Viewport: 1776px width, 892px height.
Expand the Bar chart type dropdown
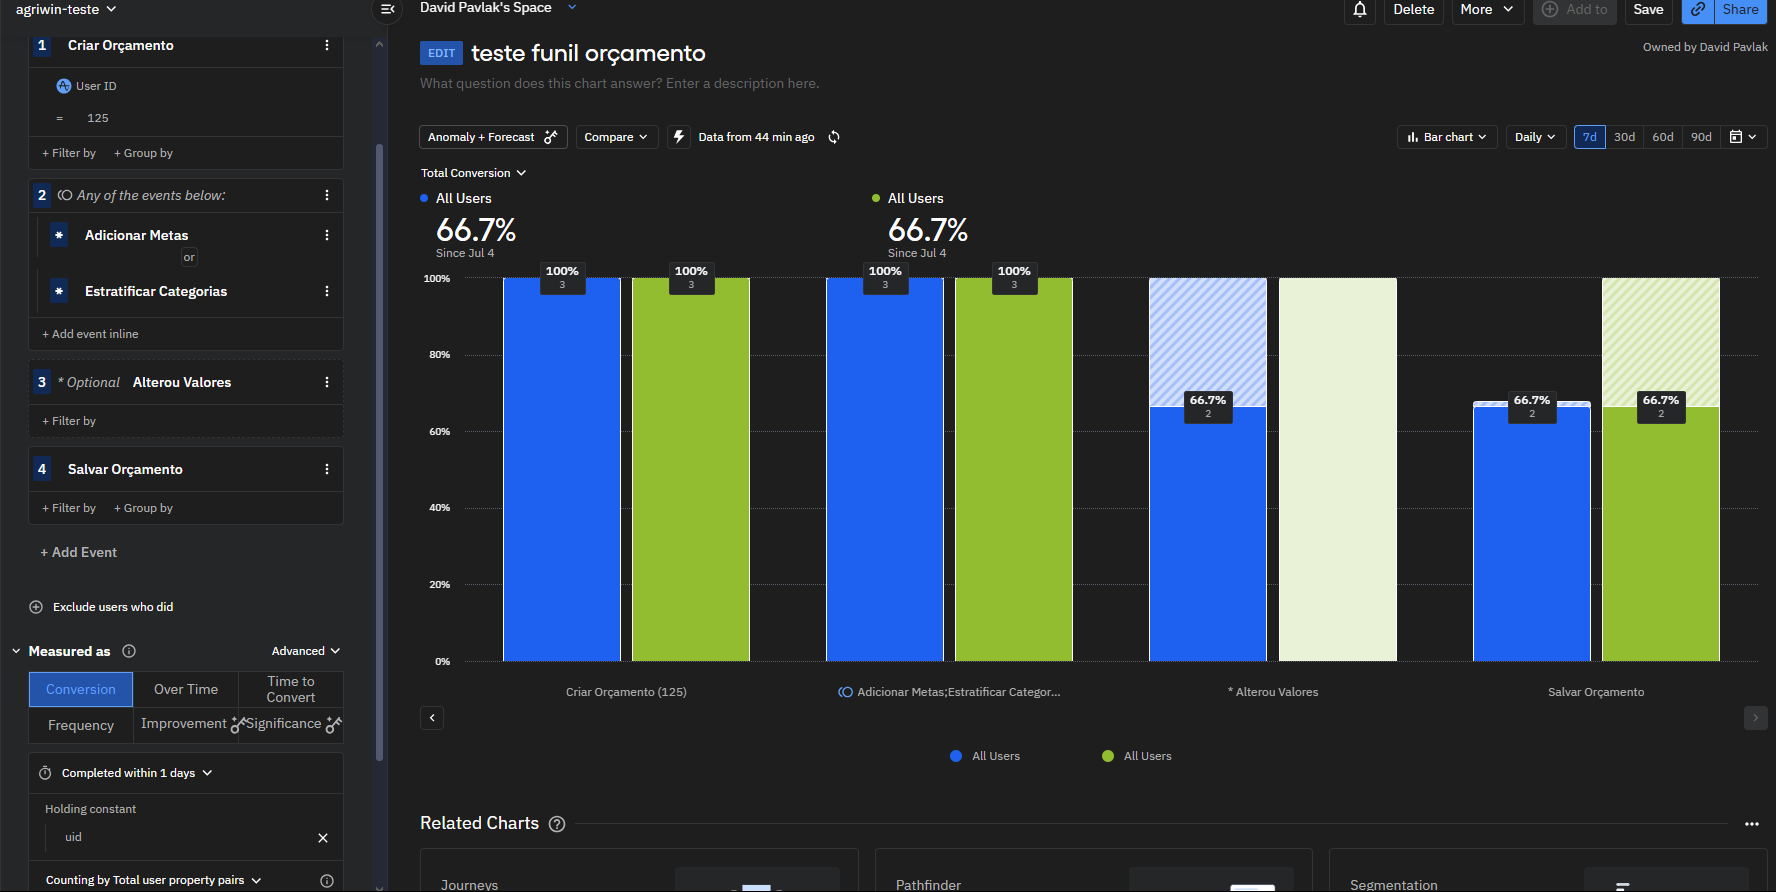(1446, 137)
